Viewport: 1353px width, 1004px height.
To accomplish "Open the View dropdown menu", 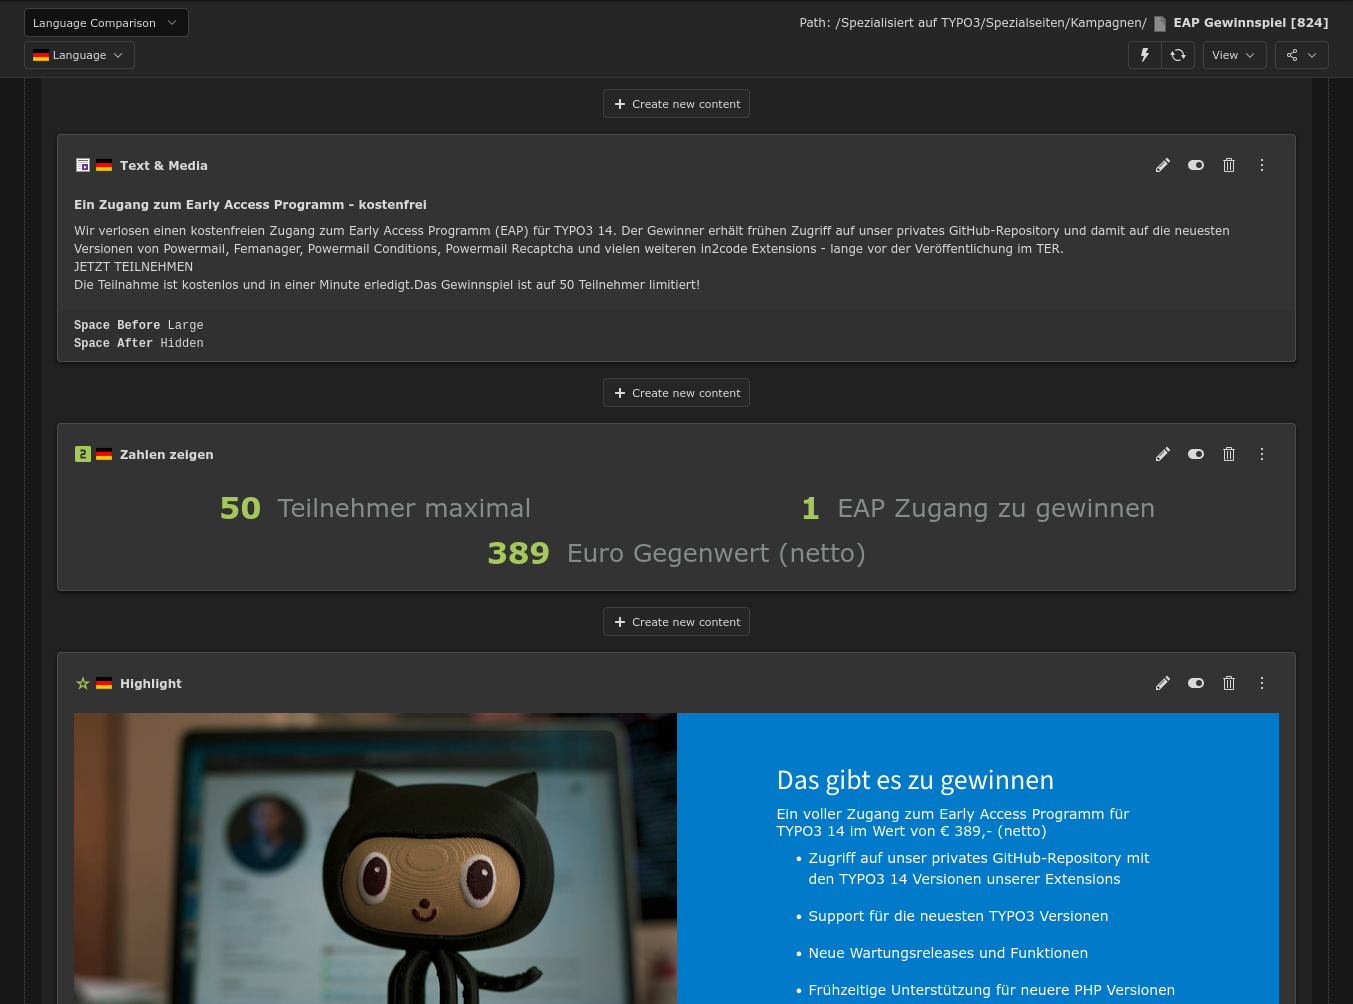I will (x=1234, y=55).
